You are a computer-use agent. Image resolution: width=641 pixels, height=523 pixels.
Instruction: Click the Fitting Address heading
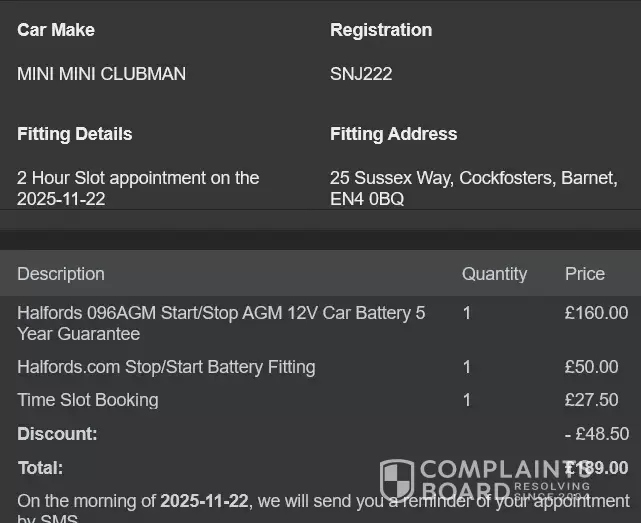coord(393,134)
